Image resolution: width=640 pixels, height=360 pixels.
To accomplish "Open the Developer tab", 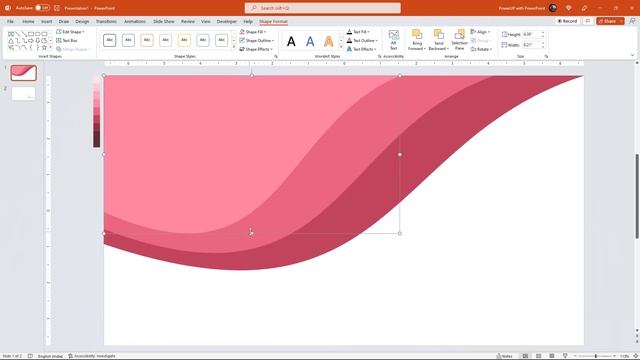I will click(227, 21).
